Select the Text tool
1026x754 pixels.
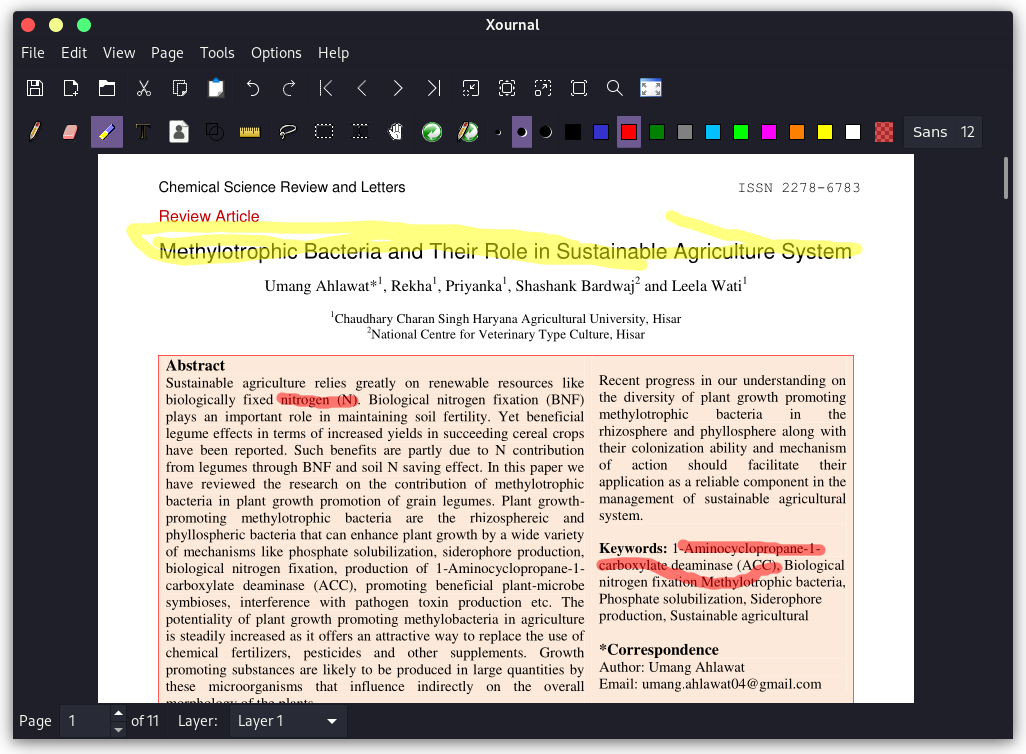143,132
